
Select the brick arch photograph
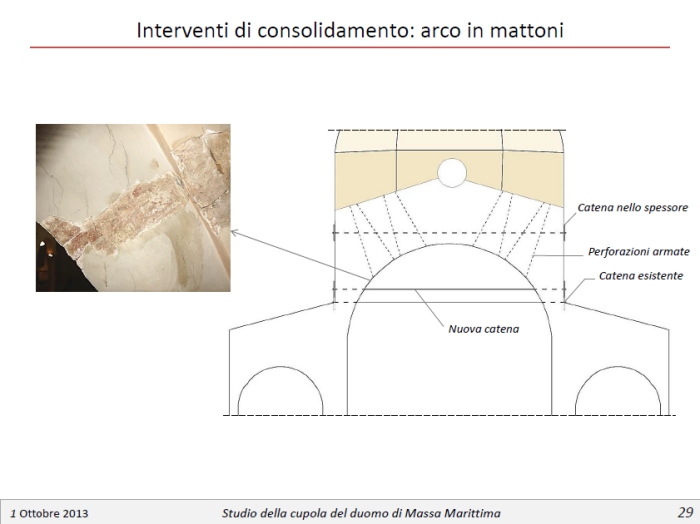[133, 207]
